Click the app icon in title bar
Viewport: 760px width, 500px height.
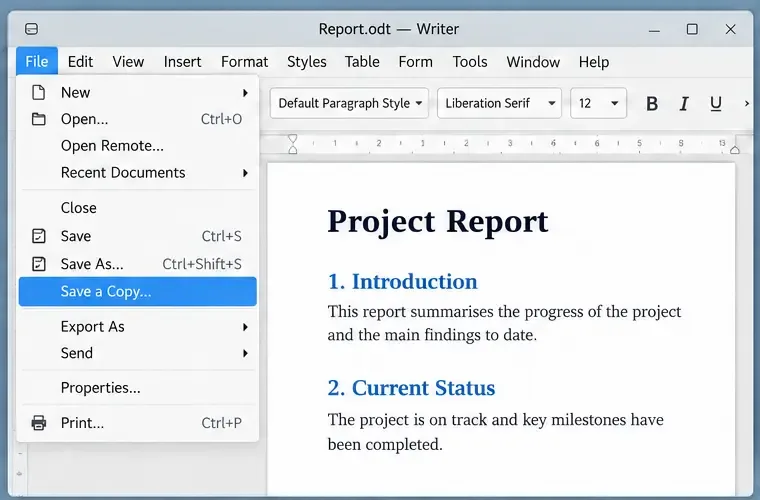click(x=32, y=29)
